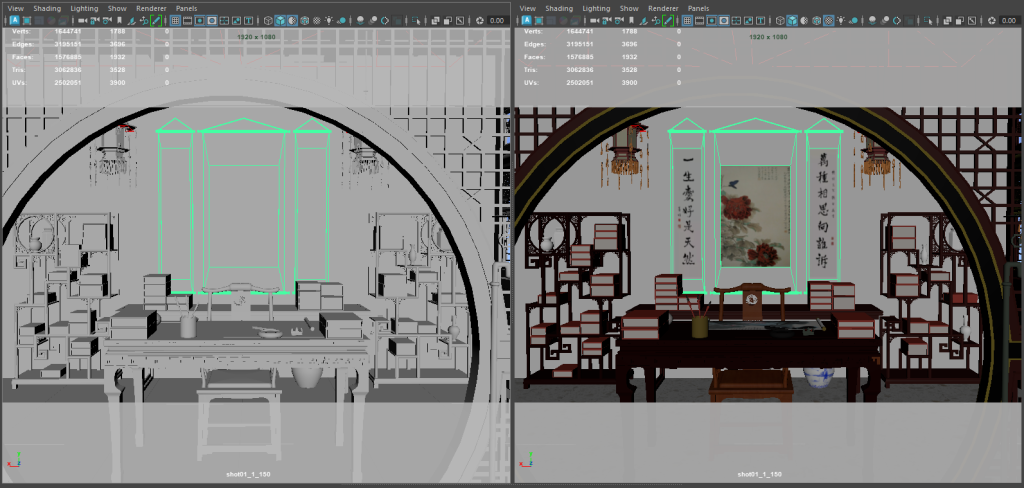Screen dimensions: 1024x488
Task: Toggle Resolution Gate in left panel
Action: tap(200, 20)
